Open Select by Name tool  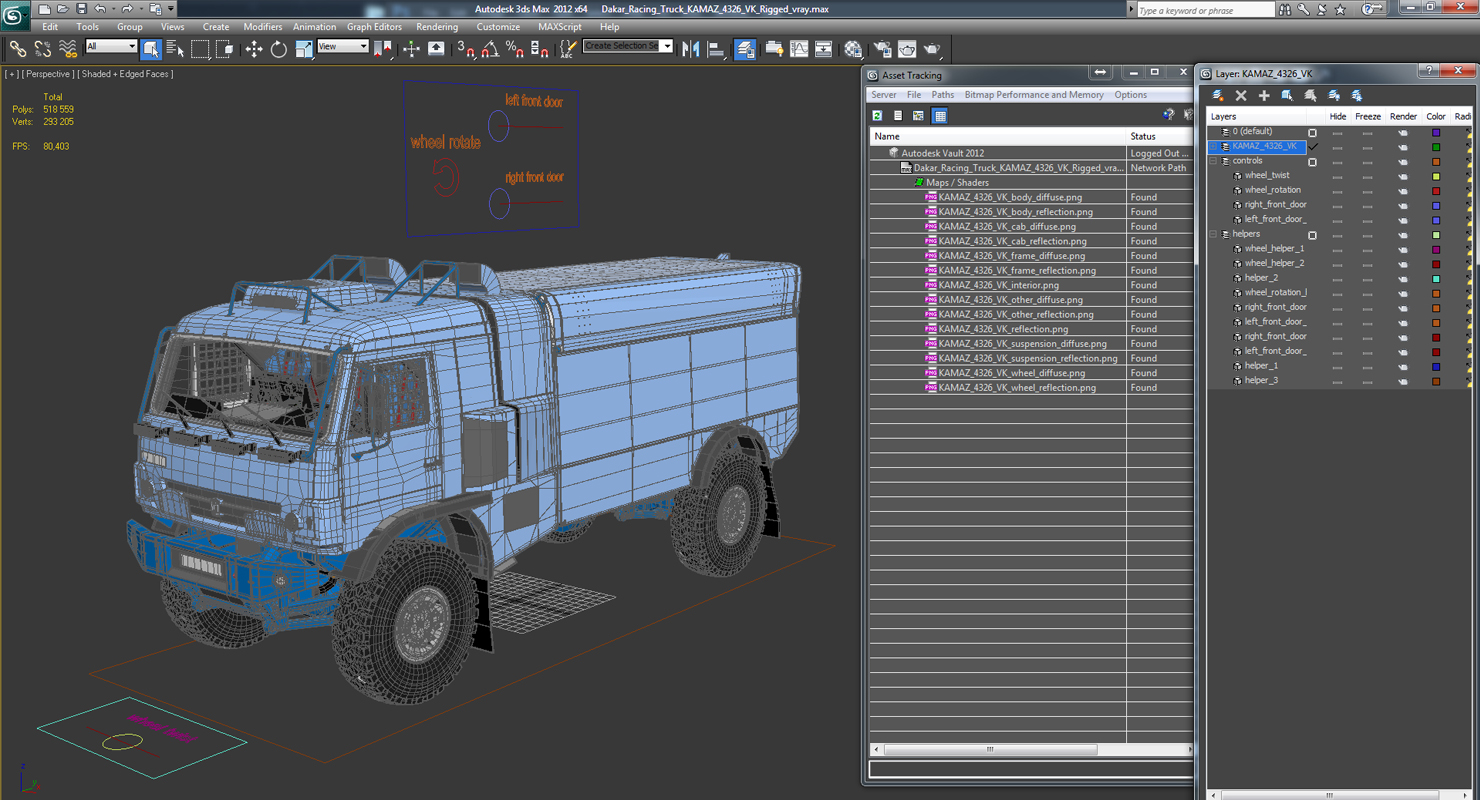(x=175, y=48)
